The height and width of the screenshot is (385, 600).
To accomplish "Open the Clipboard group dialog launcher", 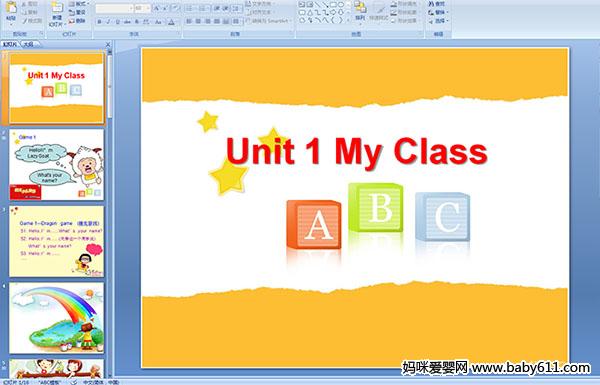I will click(x=41, y=34).
